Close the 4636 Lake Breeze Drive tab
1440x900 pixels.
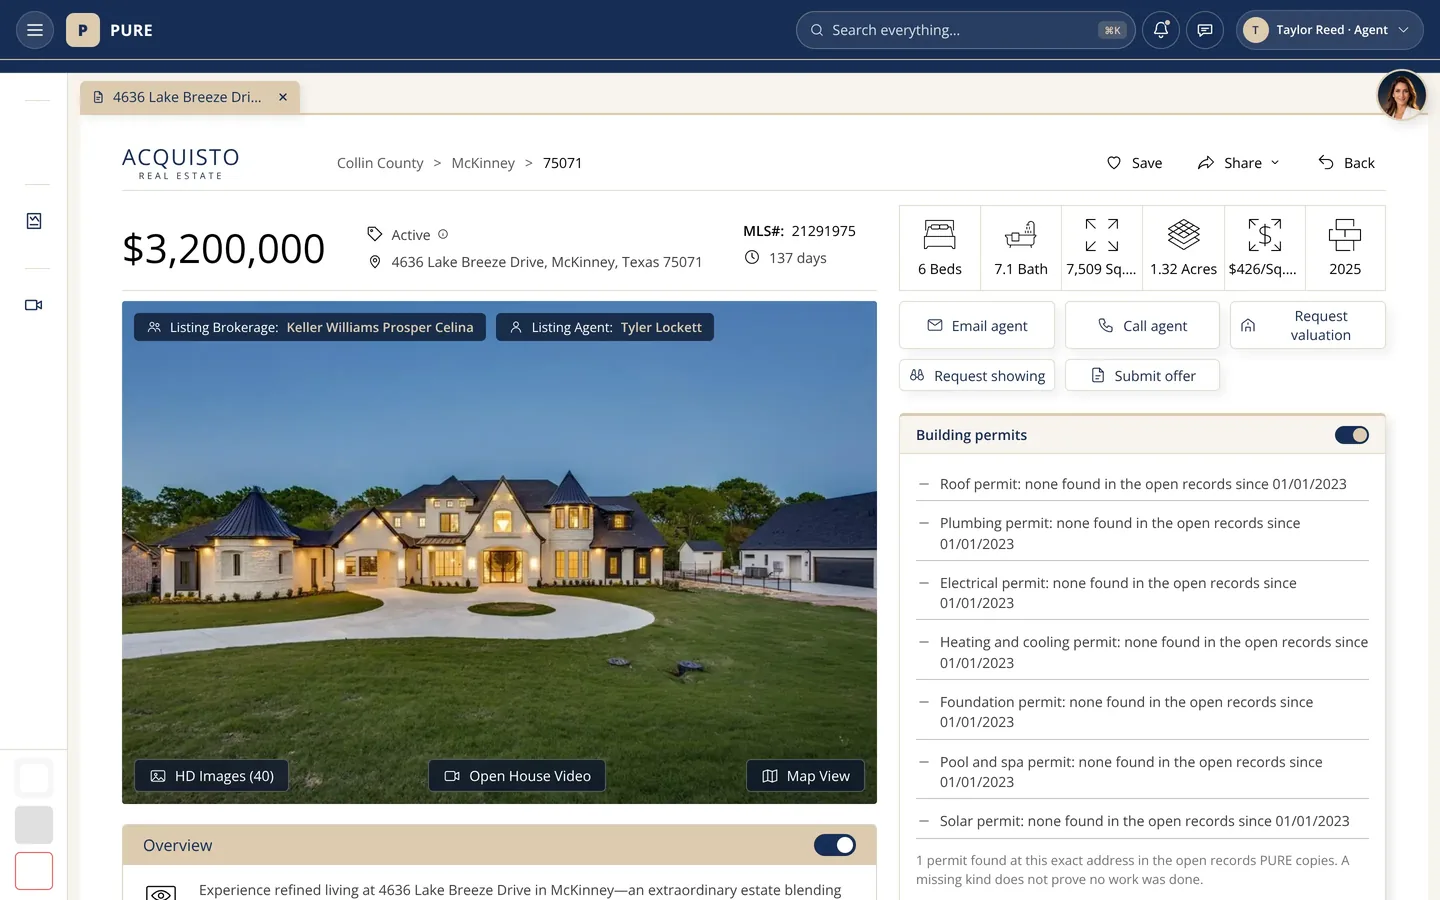point(283,97)
